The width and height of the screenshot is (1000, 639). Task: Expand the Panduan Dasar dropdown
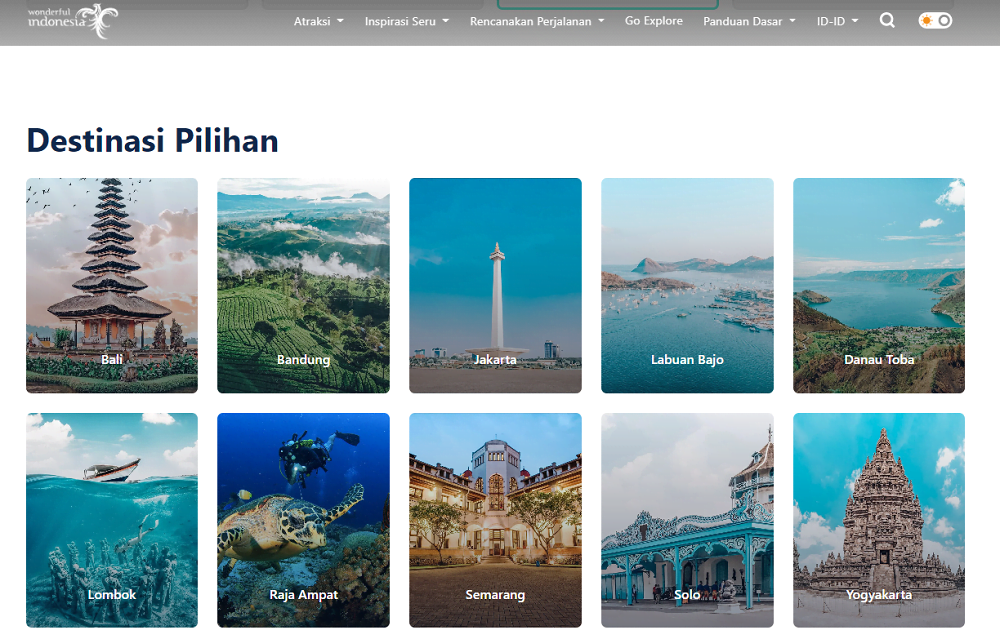coord(749,21)
